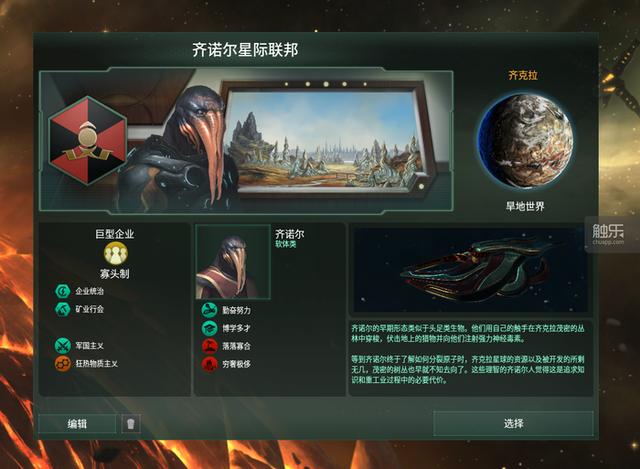640x469 pixels.
Task: Click the 穷奢极侈 negative trait icon
Action: click(x=209, y=364)
